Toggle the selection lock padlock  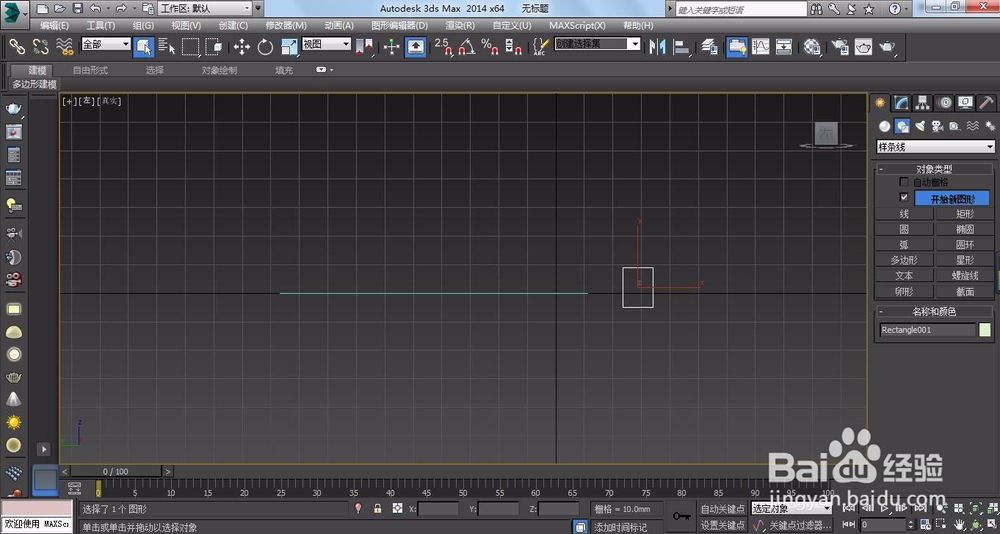click(378, 508)
